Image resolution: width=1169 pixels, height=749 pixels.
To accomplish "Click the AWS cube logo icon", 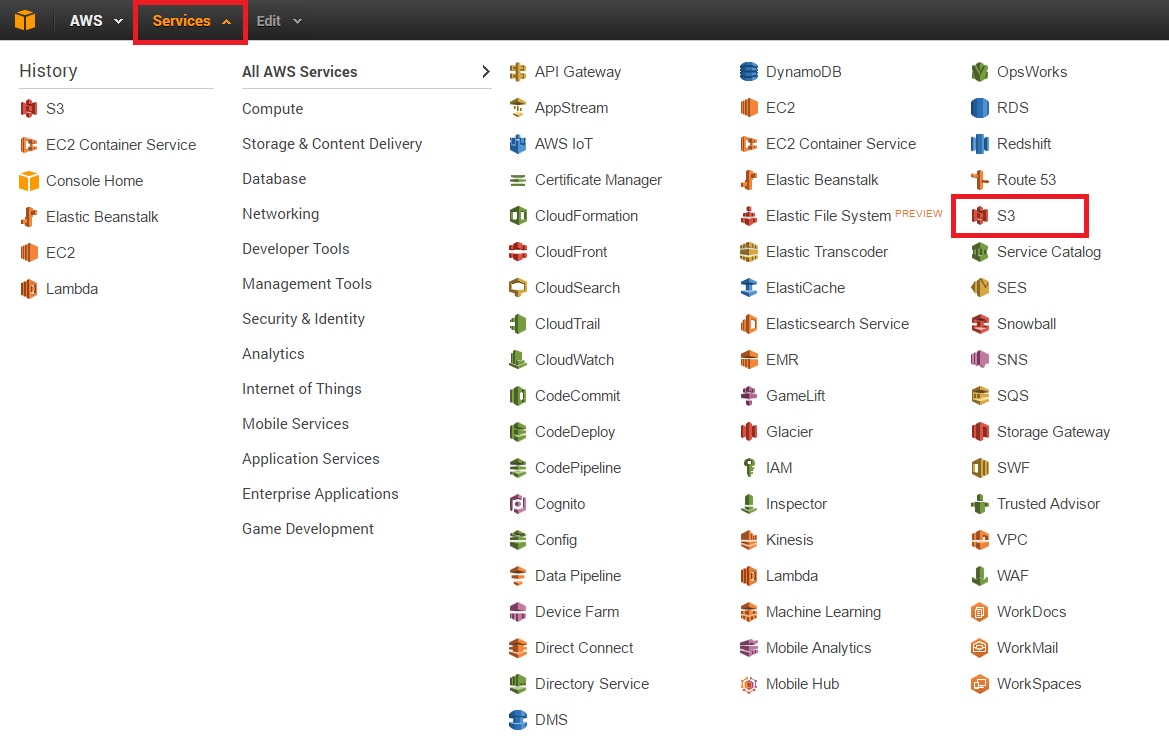I will tap(25, 20).
